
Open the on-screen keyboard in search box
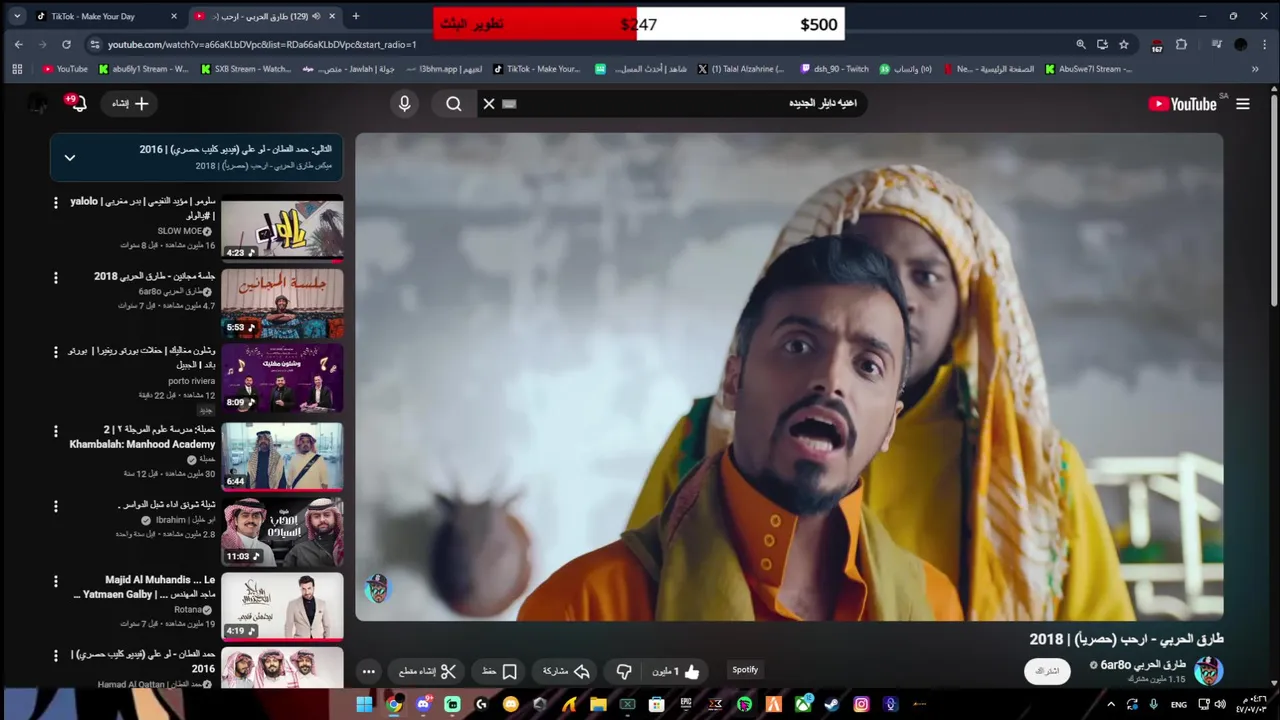[509, 104]
